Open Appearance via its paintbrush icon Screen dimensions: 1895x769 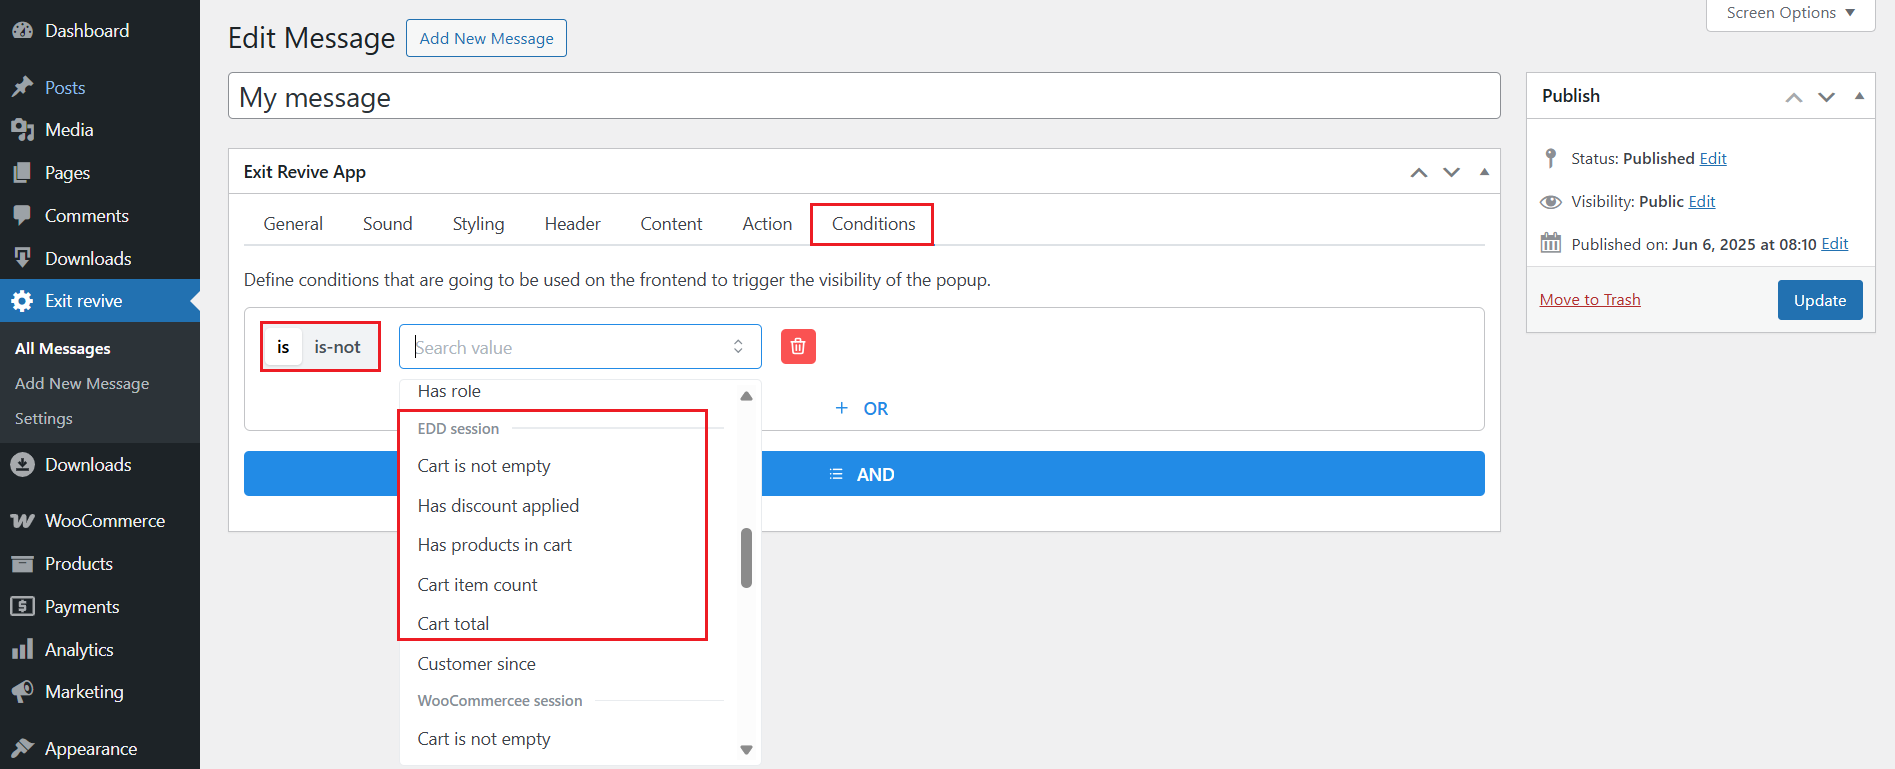click(x=22, y=749)
